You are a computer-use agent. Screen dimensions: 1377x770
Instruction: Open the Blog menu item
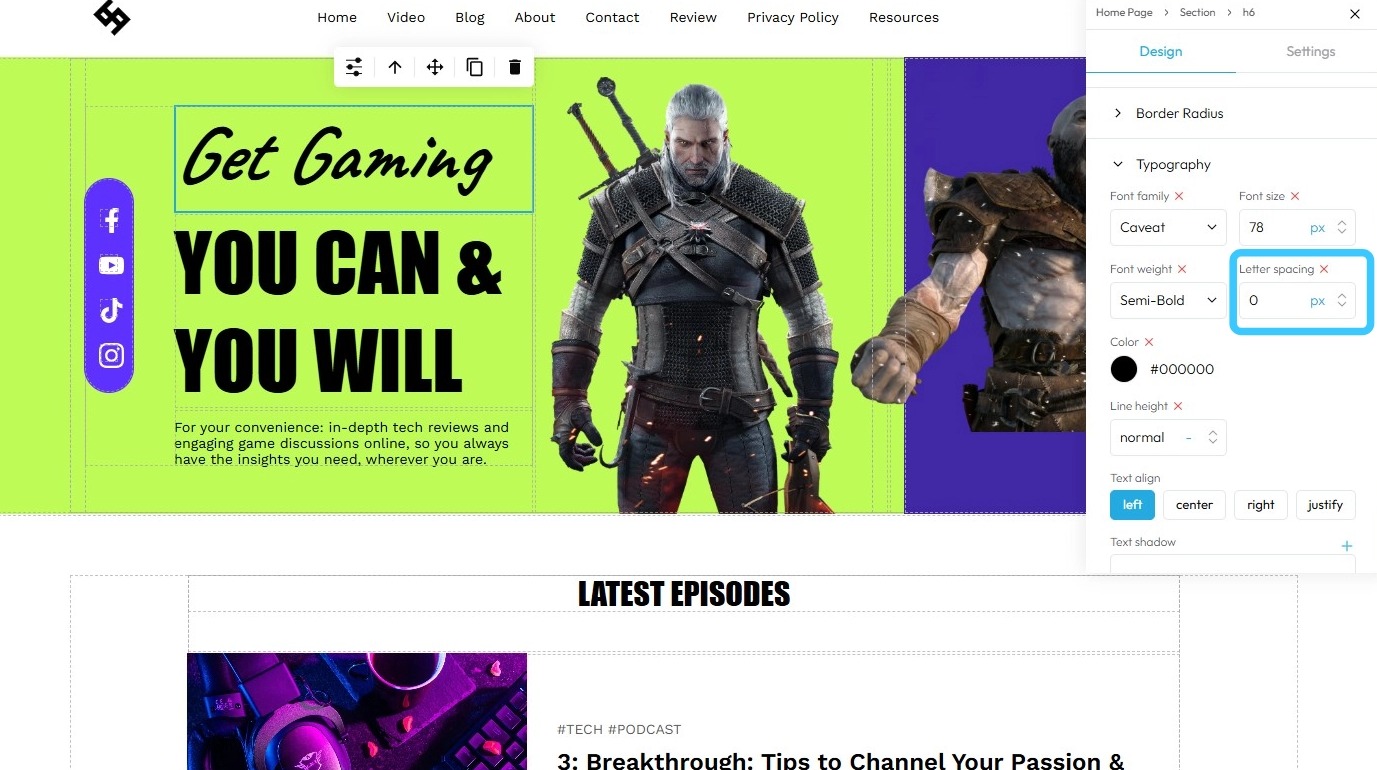470,17
